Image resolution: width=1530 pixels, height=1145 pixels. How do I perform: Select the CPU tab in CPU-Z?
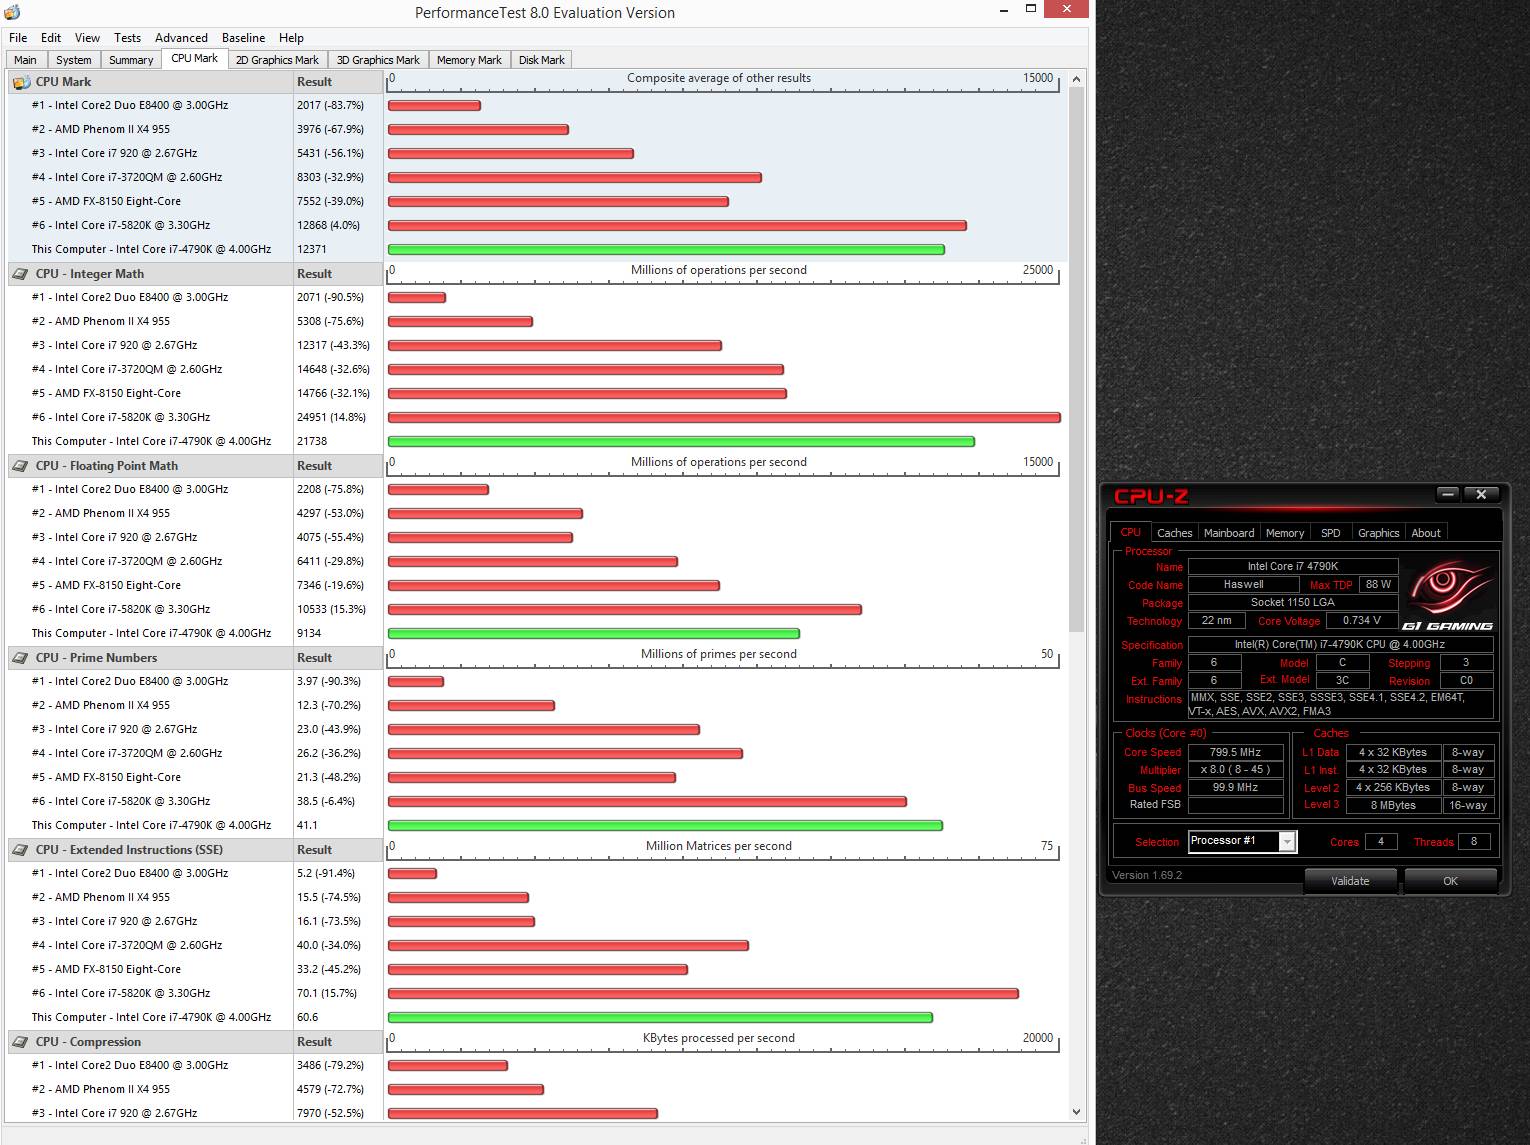pyautogui.click(x=1130, y=532)
